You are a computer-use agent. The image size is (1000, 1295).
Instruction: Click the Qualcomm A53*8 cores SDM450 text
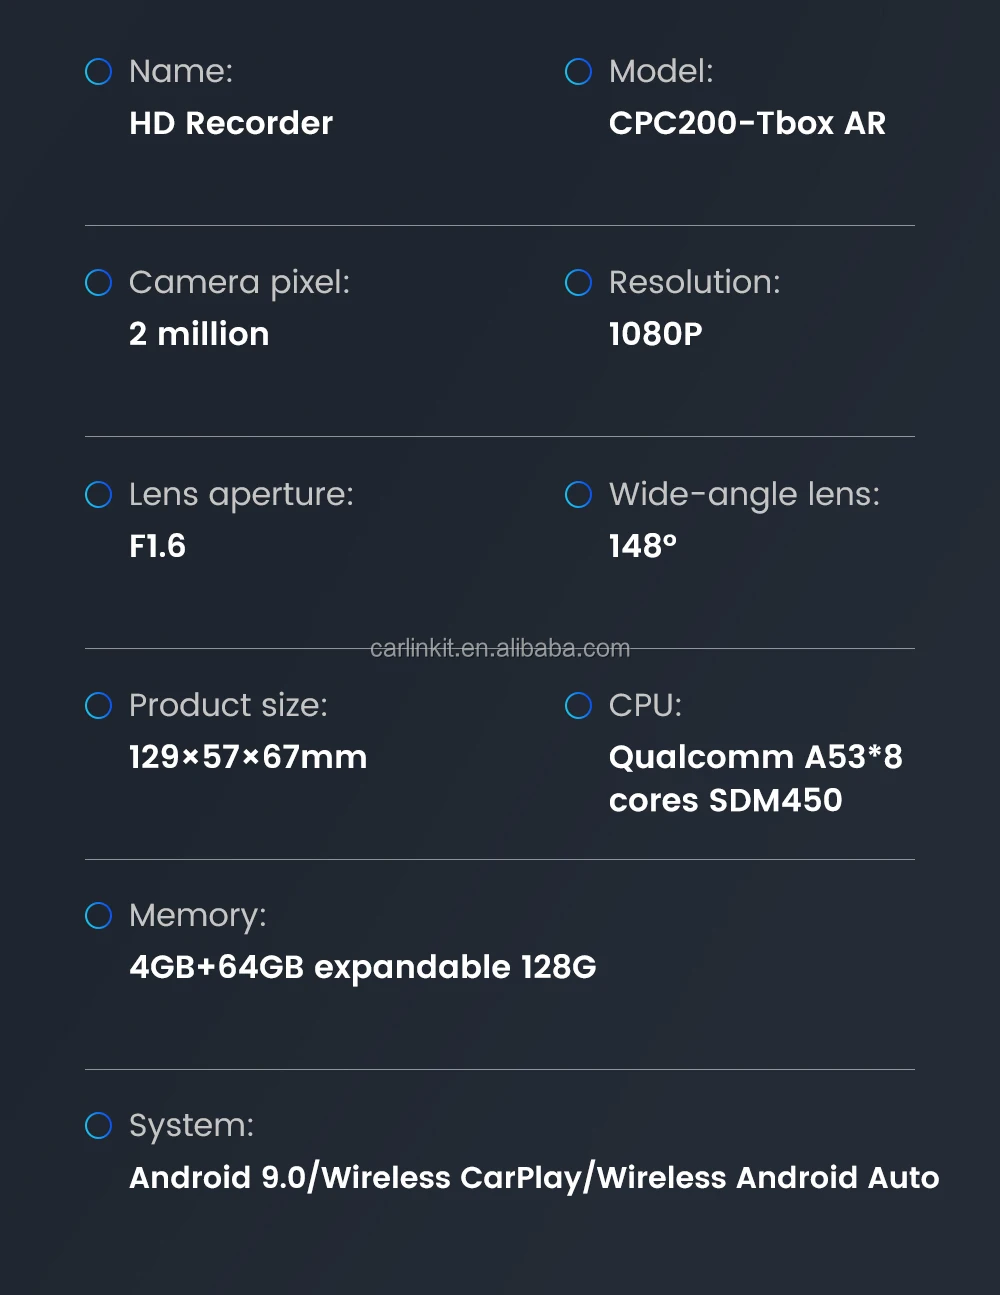755,778
